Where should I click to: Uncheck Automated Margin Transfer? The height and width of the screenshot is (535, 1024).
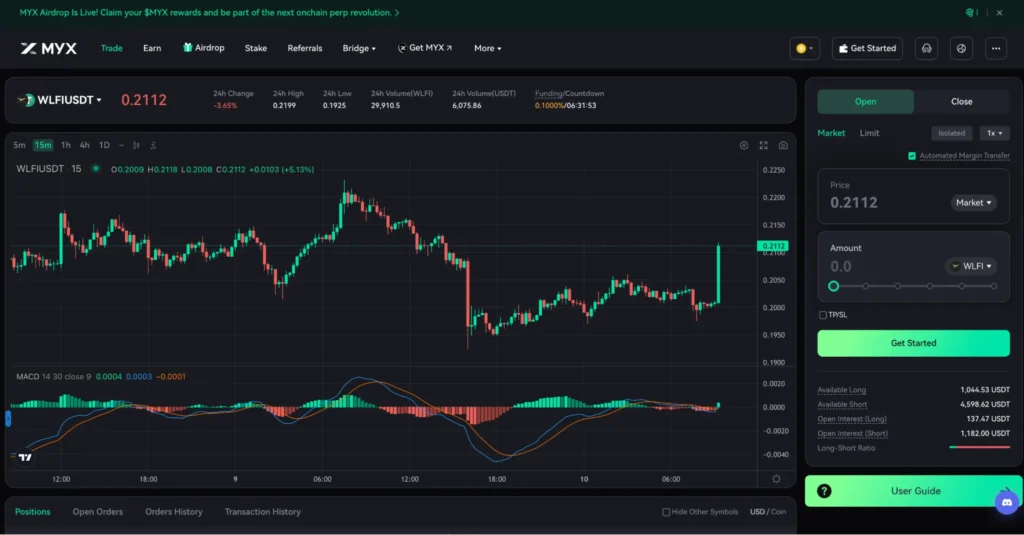click(x=912, y=156)
